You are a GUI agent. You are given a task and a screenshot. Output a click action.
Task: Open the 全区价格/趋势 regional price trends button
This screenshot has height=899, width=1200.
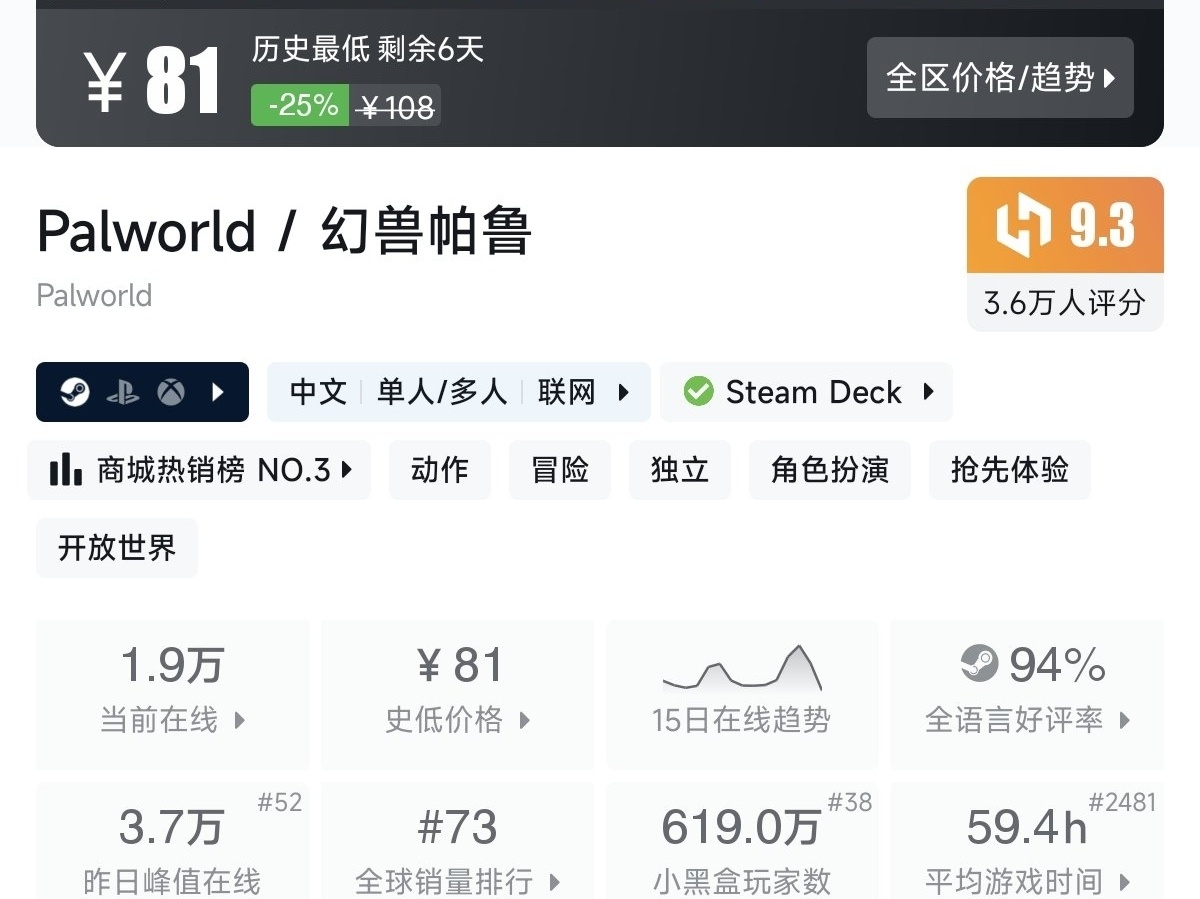click(1000, 78)
